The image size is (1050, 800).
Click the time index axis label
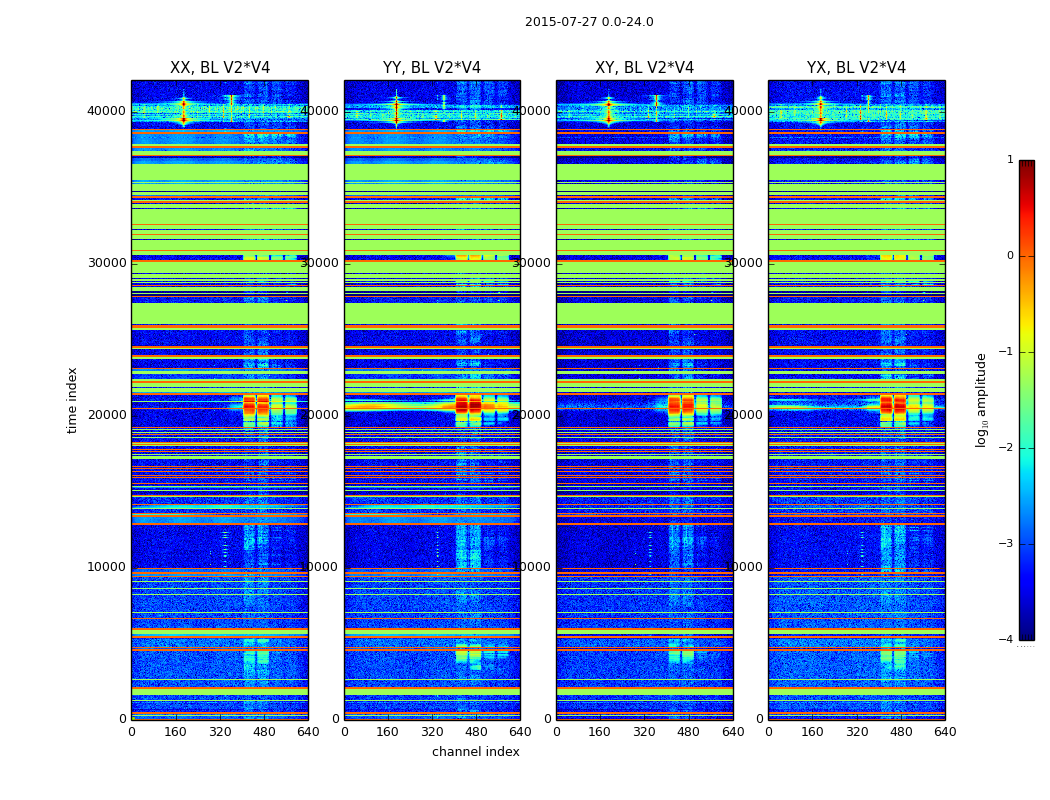pos(72,400)
